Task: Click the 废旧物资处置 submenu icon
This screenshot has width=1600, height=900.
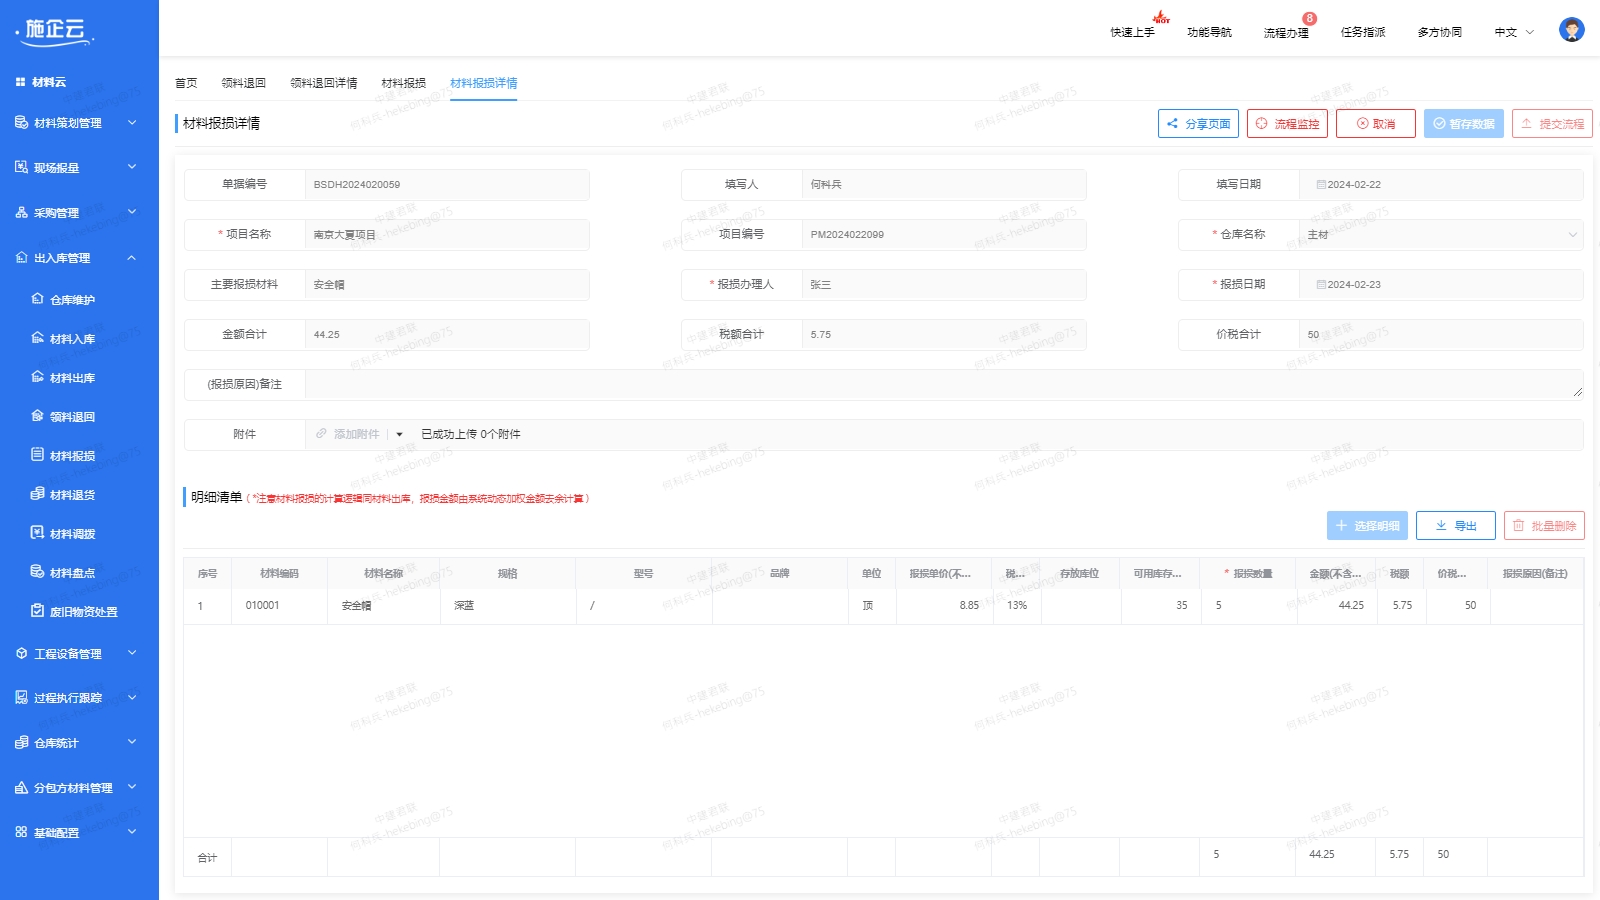Action: (37, 611)
